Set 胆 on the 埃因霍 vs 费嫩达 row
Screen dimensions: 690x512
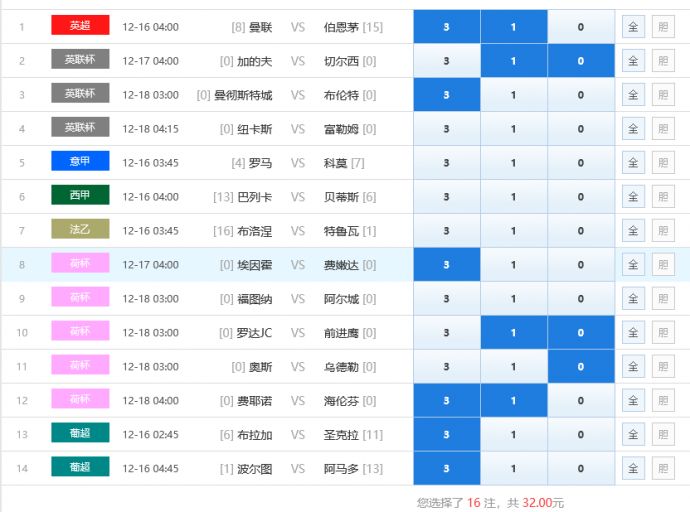coord(661,265)
